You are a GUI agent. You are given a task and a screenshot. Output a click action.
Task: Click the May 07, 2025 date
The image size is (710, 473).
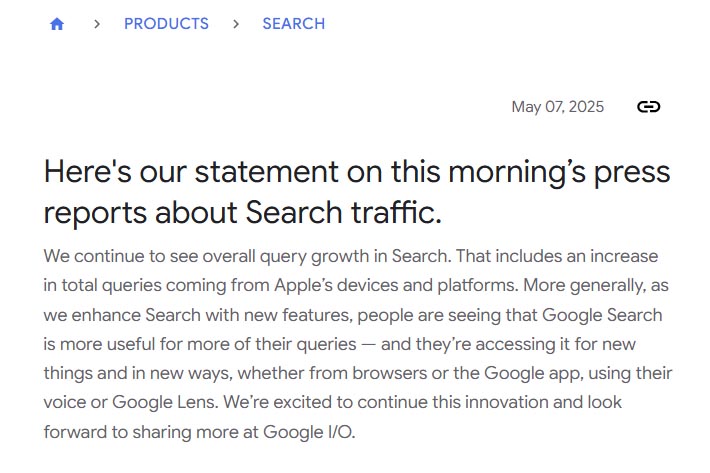(557, 107)
